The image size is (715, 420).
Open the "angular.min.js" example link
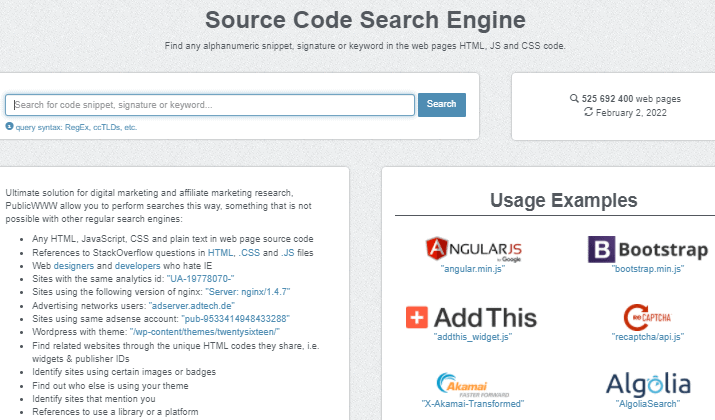474,270
